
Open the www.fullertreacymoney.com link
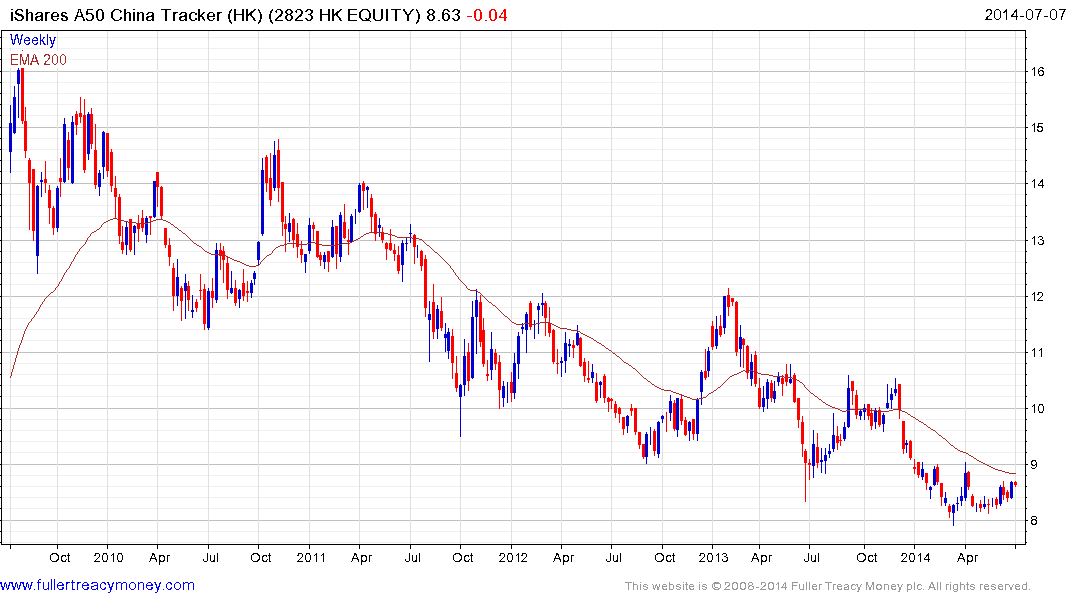(97, 585)
